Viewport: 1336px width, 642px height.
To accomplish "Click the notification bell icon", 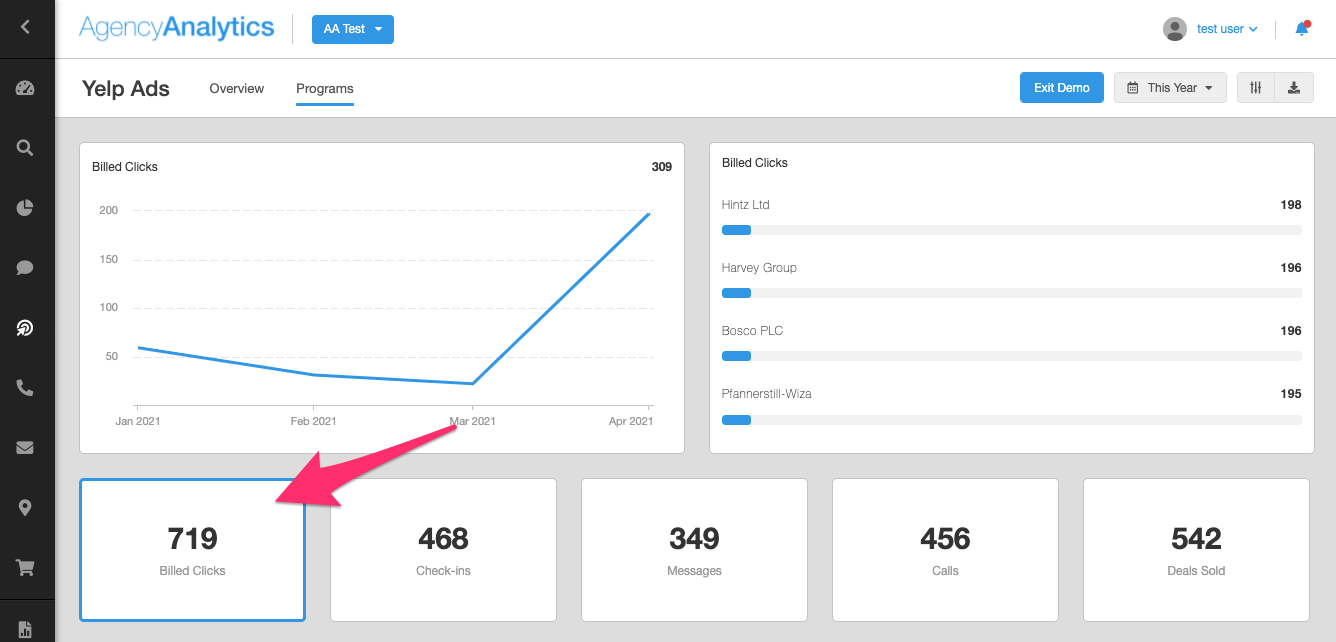I will pos(1301,29).
